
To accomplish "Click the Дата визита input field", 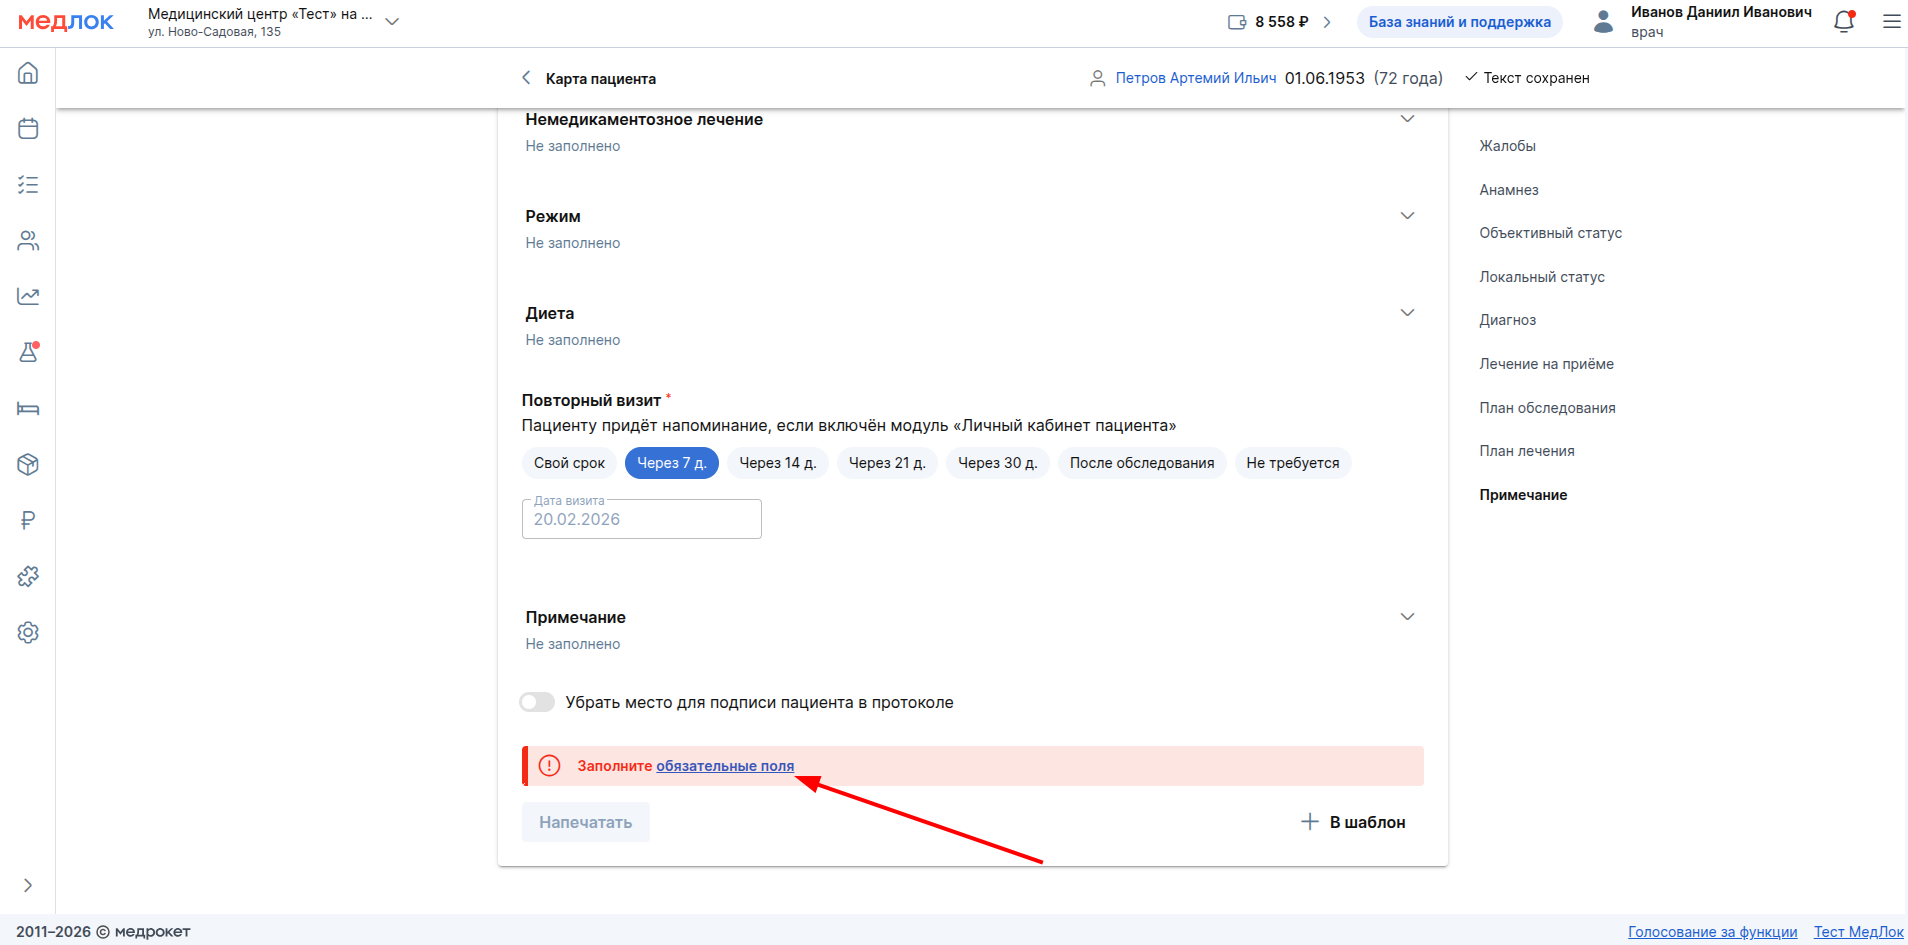I will click(641, 519).
